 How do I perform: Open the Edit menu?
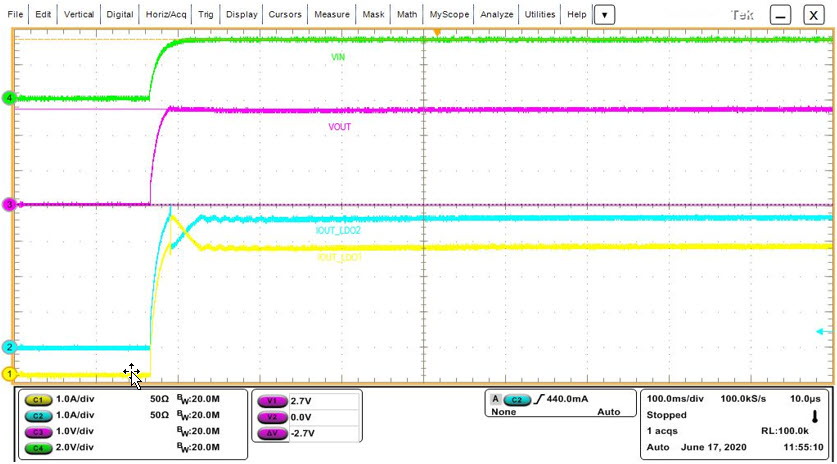coord(43,14)
